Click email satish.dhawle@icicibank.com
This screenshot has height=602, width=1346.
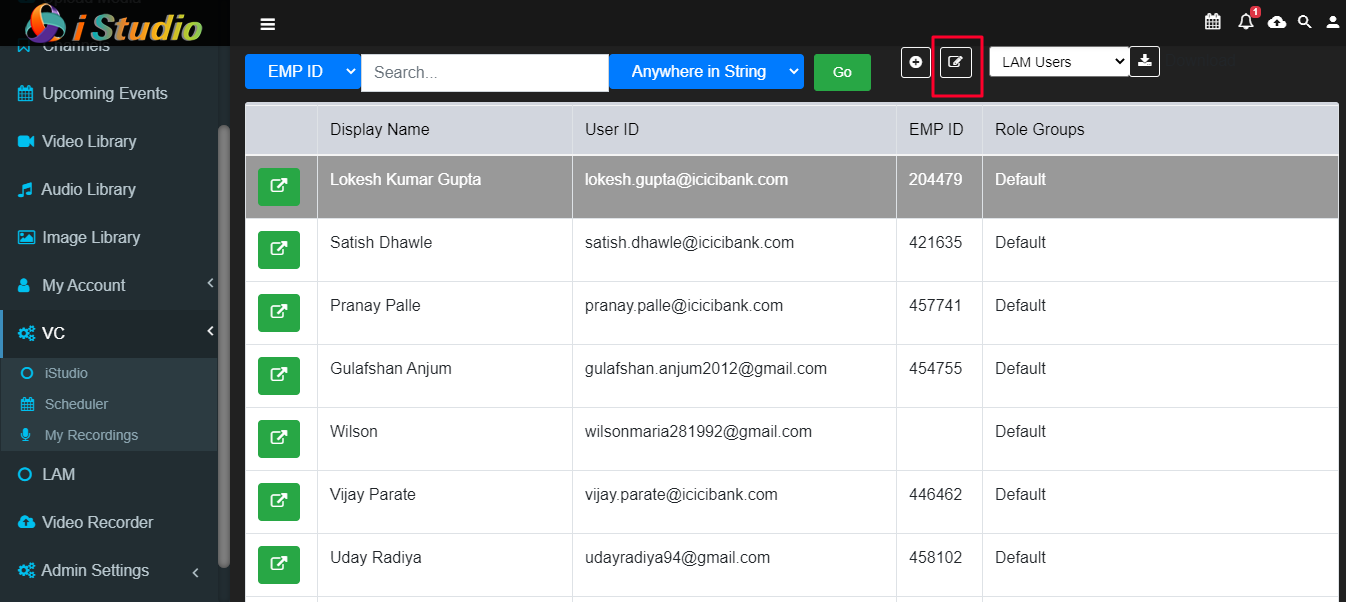point(689,243)
